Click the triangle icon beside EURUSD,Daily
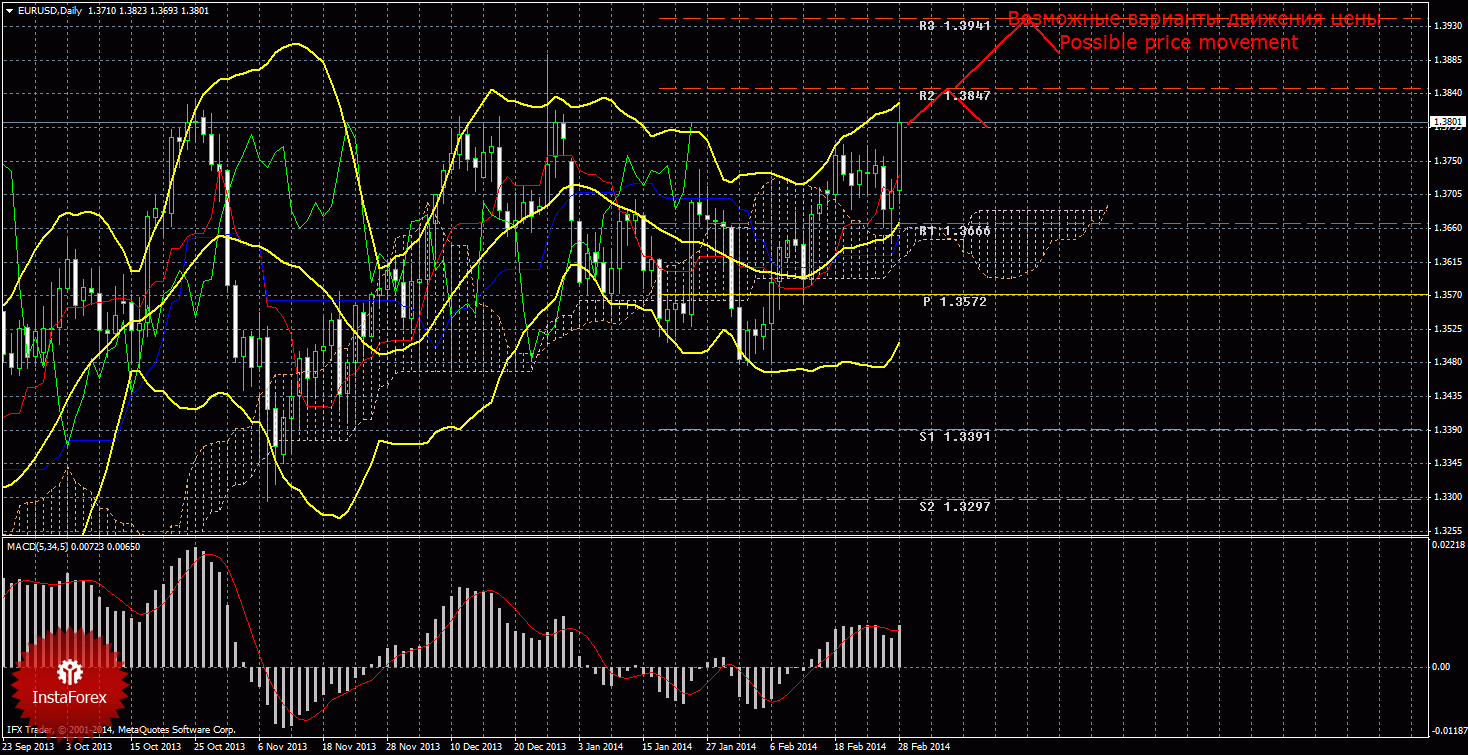Image resolution: width=1468 pixels, height=755 pixels. [9, 10]
